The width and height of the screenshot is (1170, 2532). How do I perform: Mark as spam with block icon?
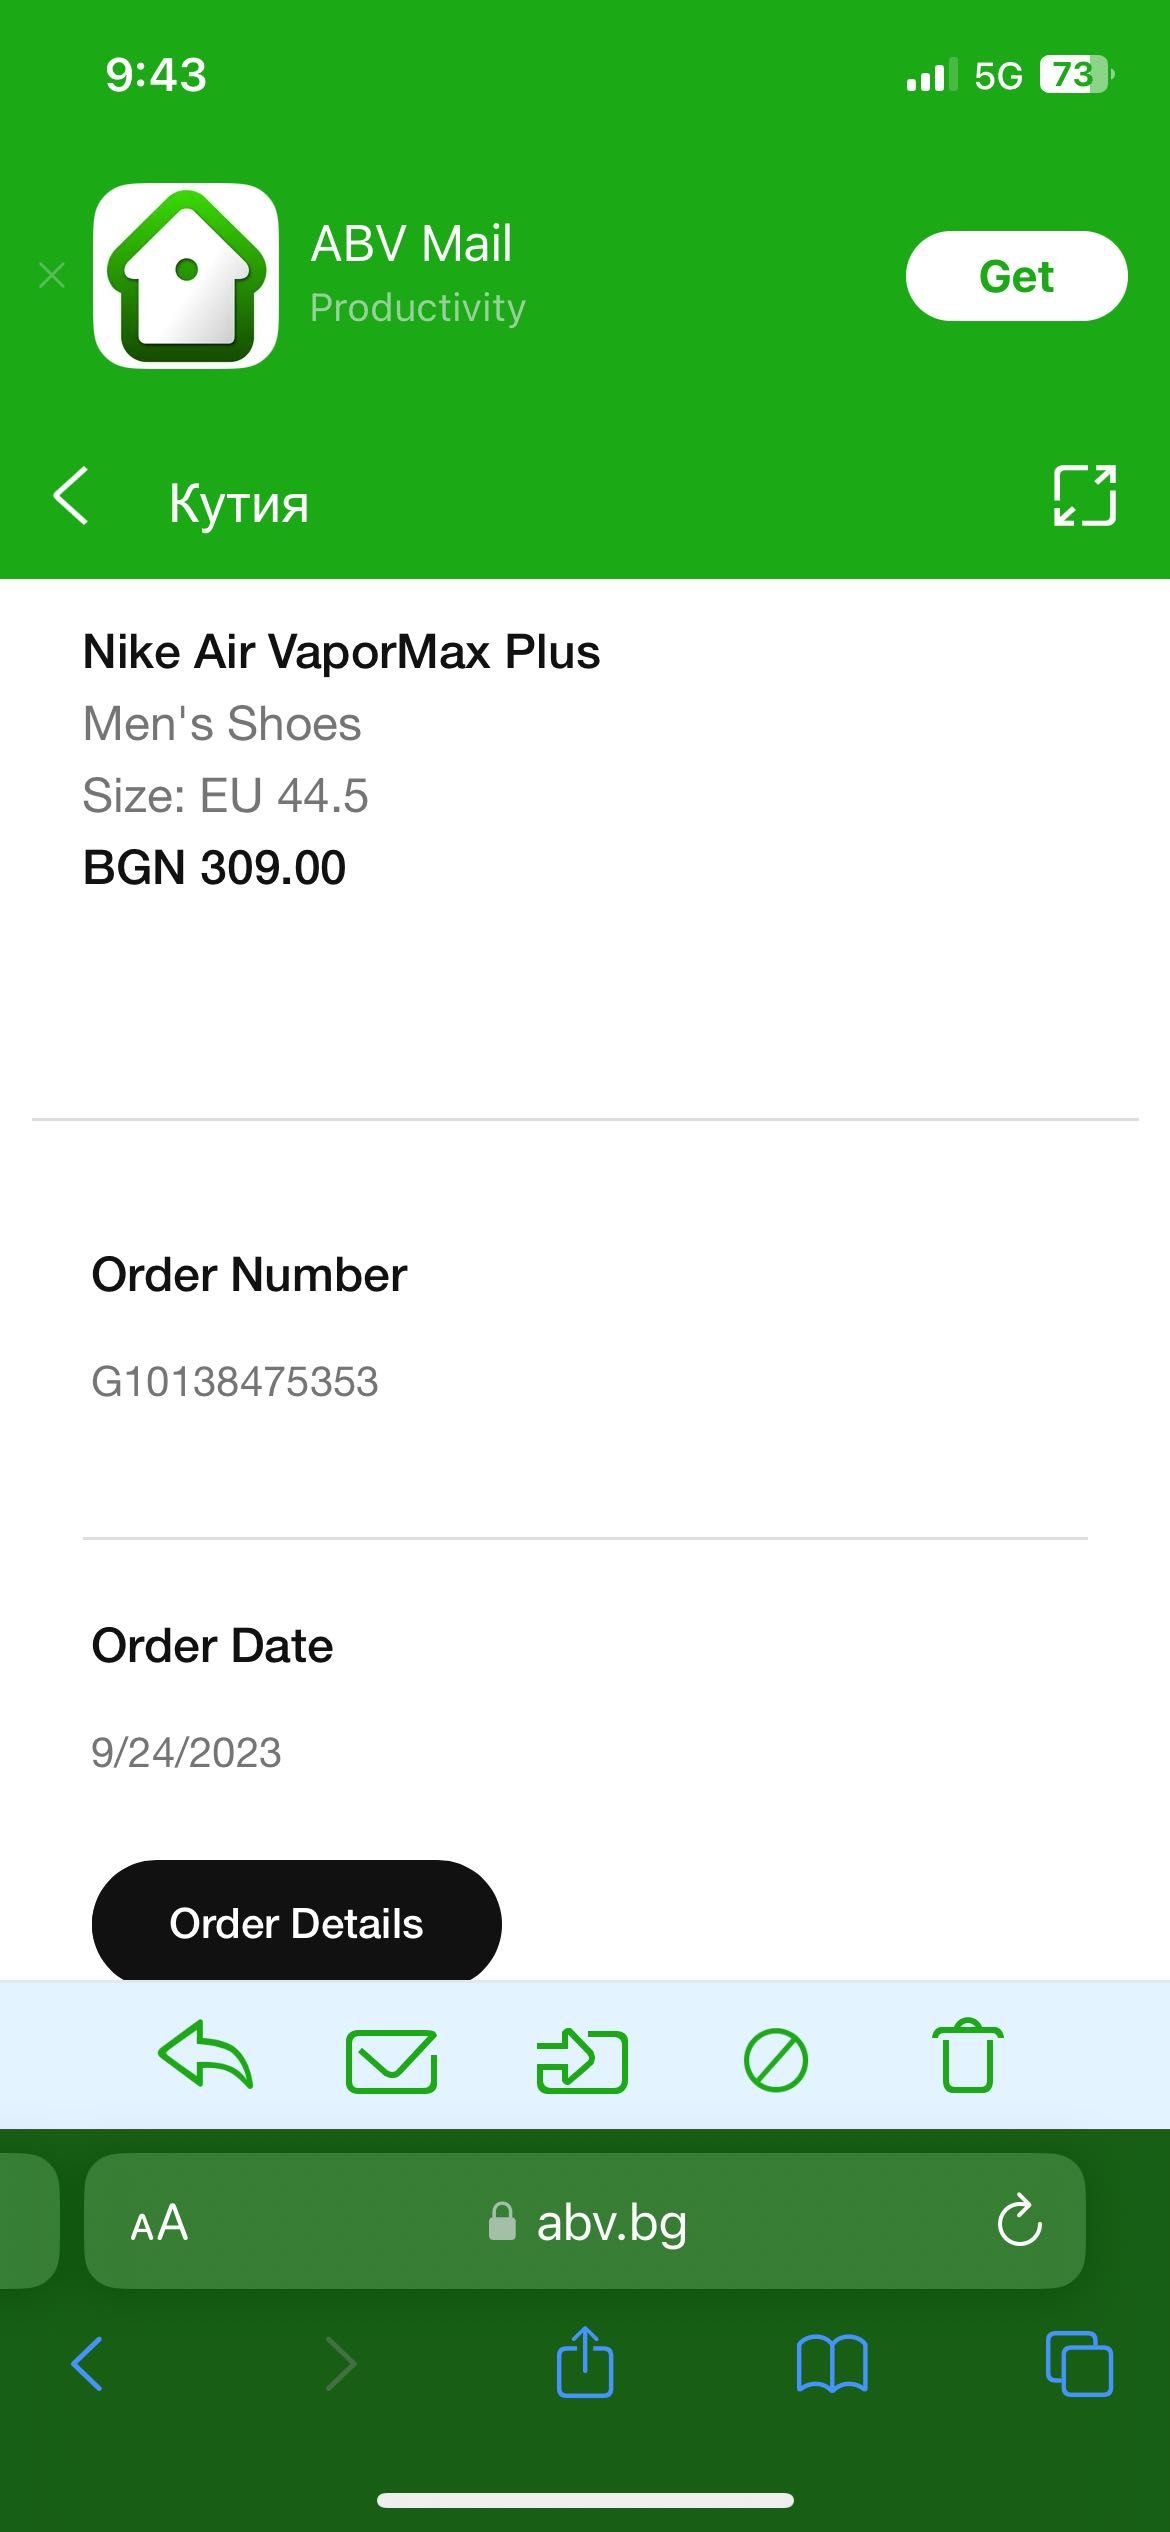click(x=776, y=2061)
